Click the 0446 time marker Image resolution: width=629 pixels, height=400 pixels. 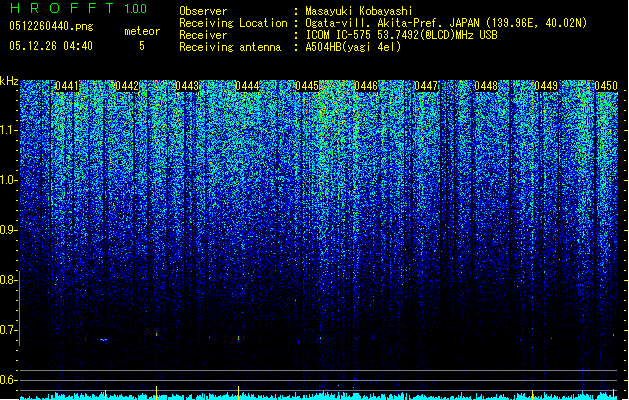[366, 86]
